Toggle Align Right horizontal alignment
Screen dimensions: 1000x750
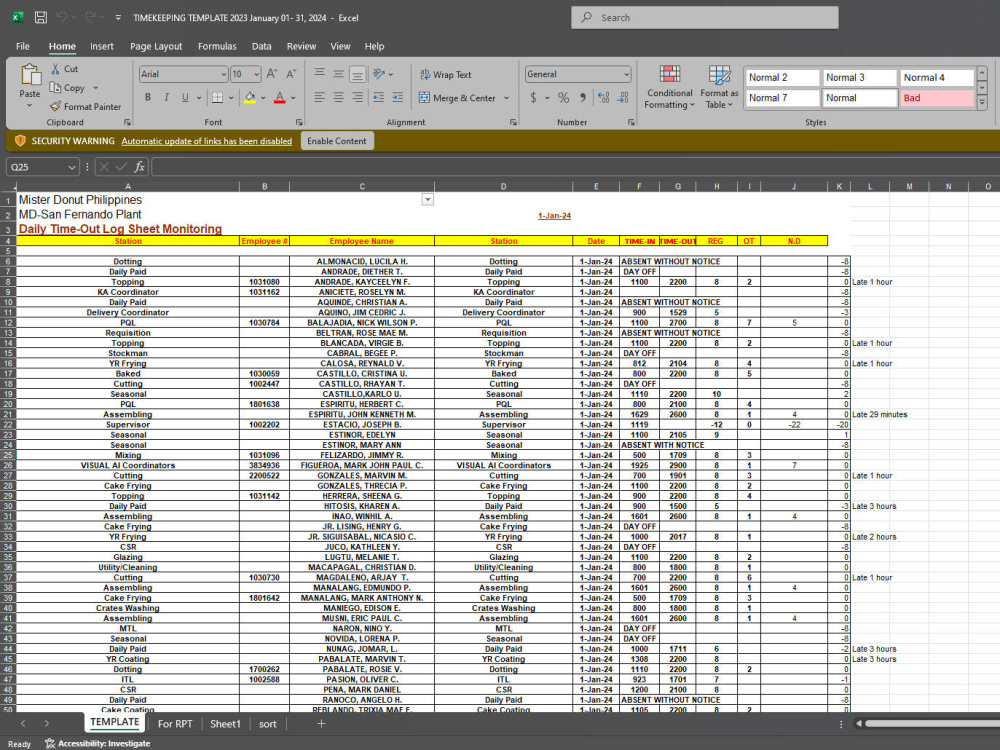pyautogui.click(x=358, y=98)
